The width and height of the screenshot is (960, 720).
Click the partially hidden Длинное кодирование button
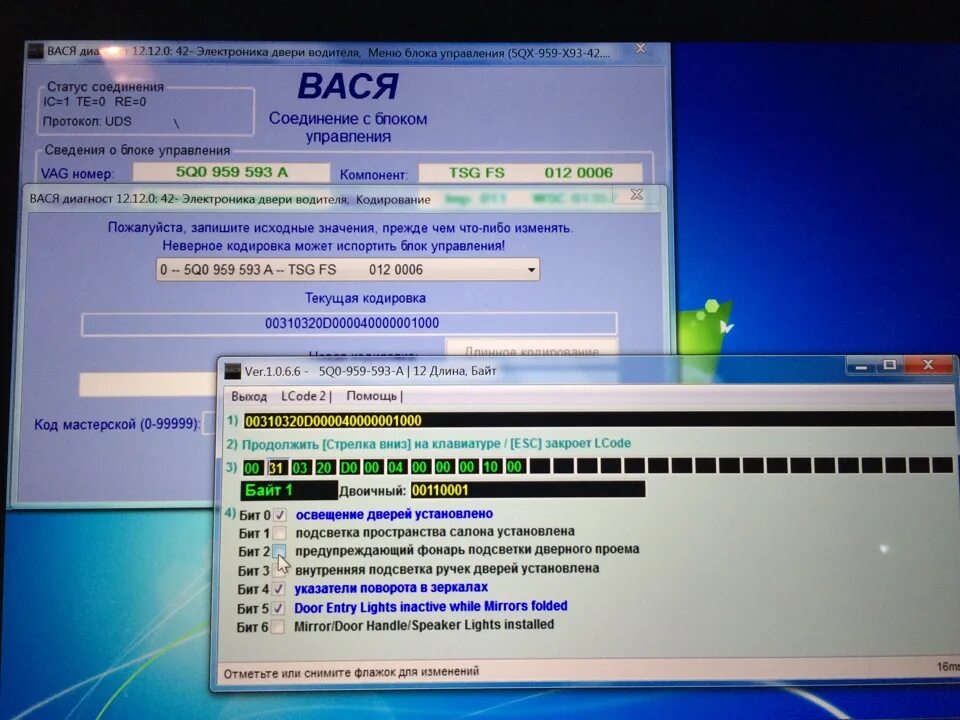click(531, 350)
